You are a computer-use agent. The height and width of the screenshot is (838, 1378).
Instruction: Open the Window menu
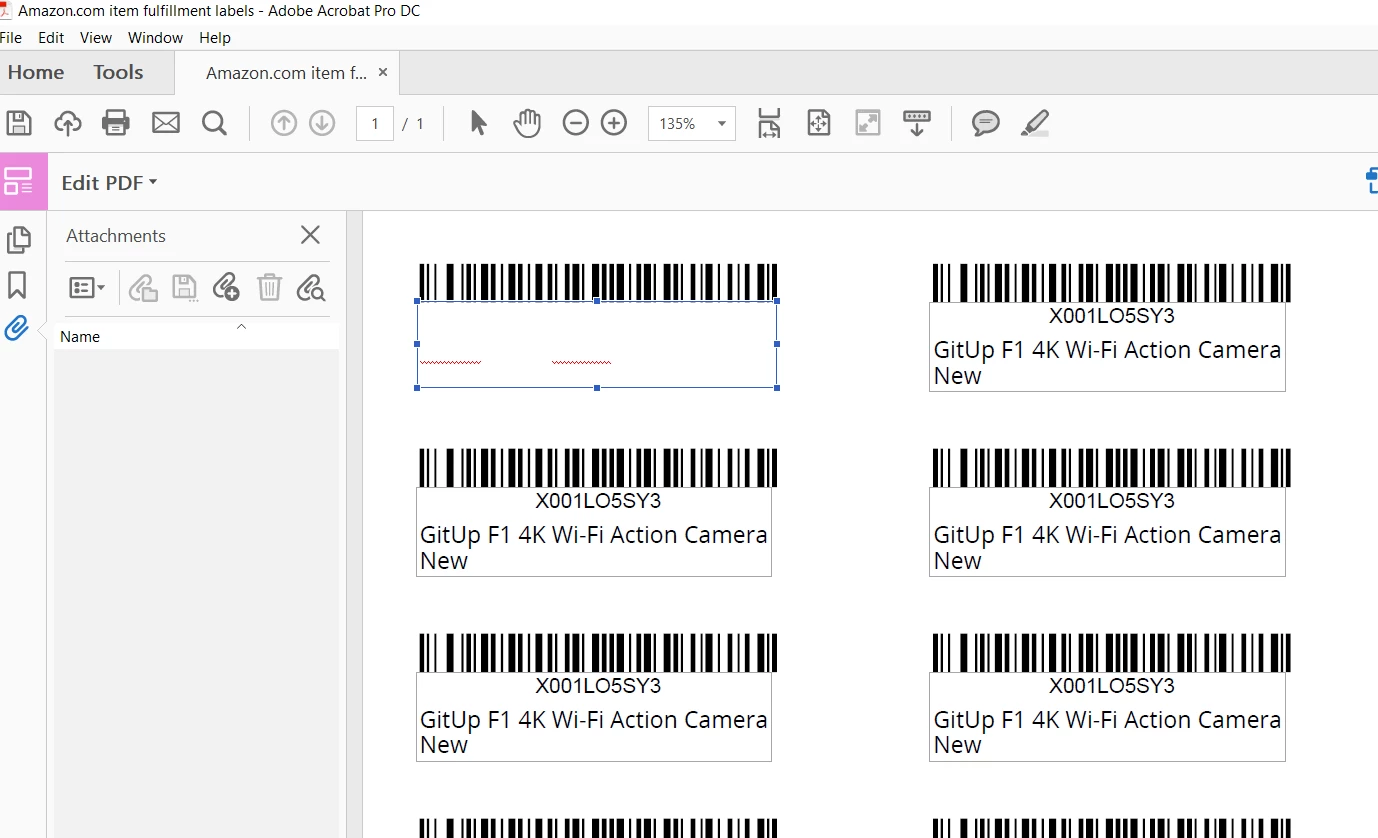tap(155, 37)
